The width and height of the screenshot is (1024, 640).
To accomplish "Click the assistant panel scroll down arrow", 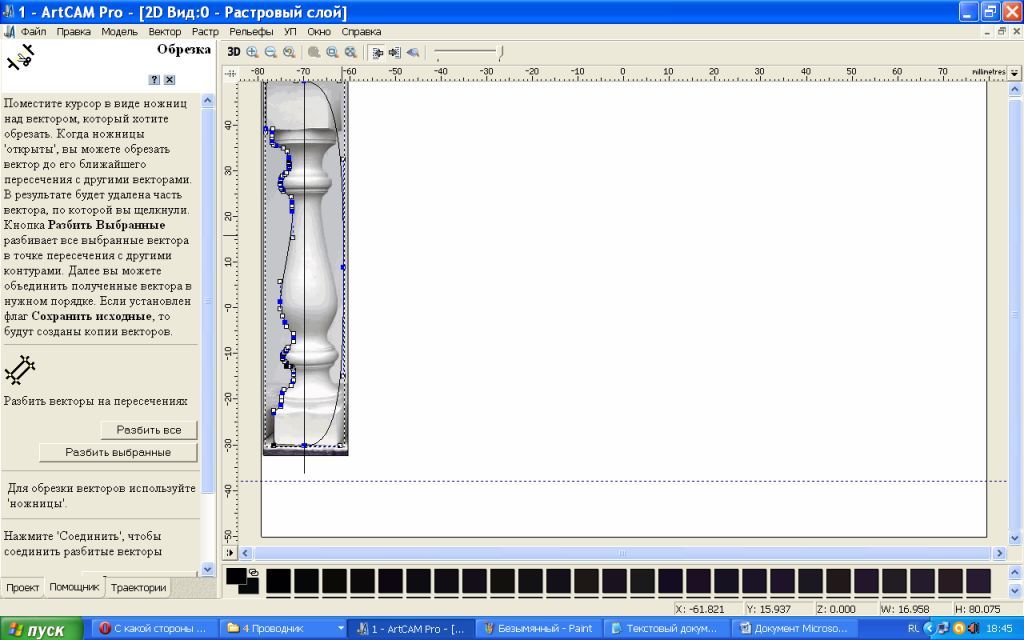I will tap(208, 569).
